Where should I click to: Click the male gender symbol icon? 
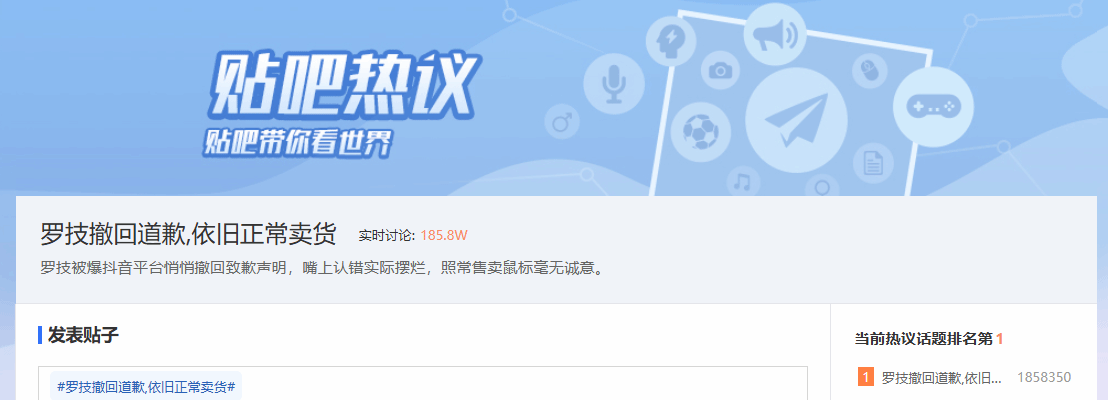(x=562, y=120)
